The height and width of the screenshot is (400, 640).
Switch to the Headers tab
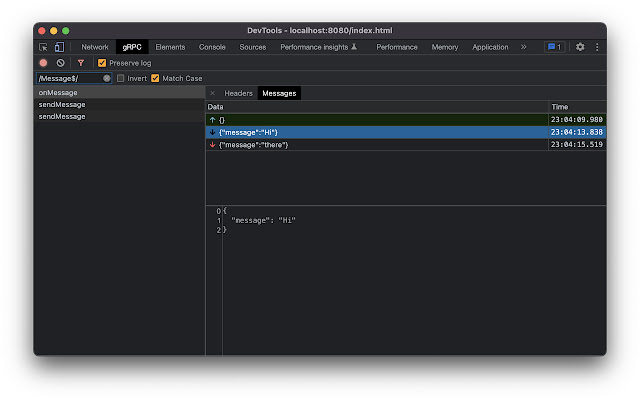click(238, 93)
